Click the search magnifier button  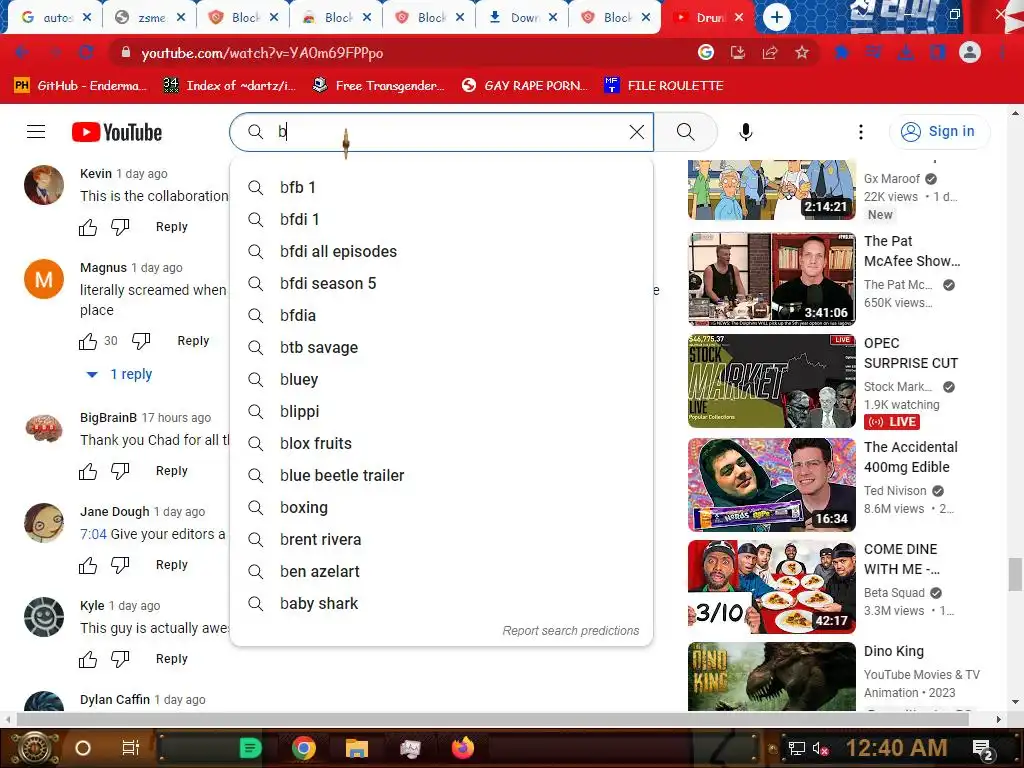click(x=686, y=132)
